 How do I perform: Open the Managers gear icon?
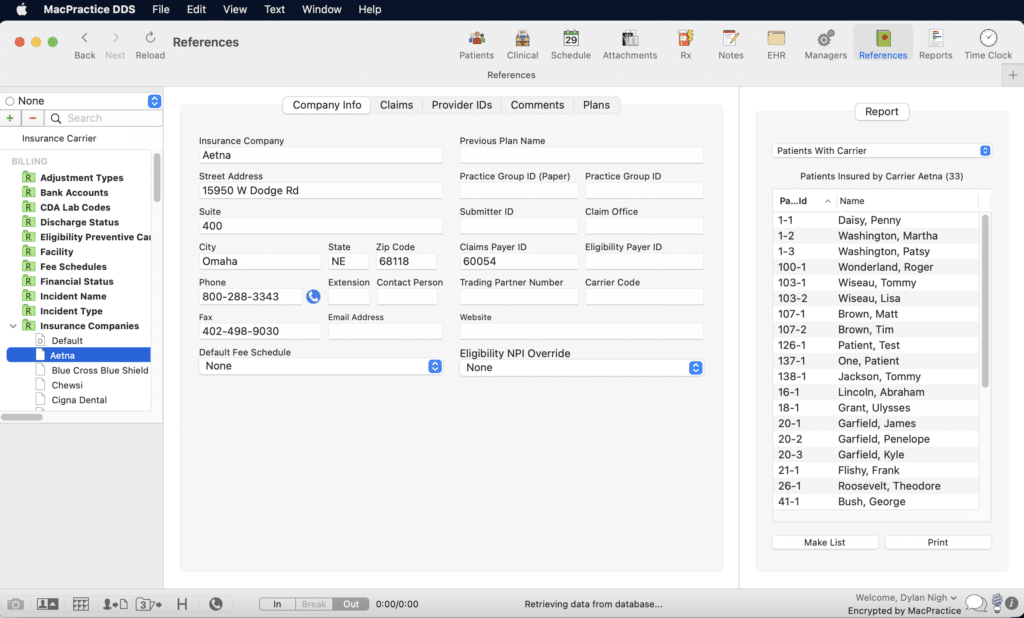pyautogui.click(x=825, y=44)
